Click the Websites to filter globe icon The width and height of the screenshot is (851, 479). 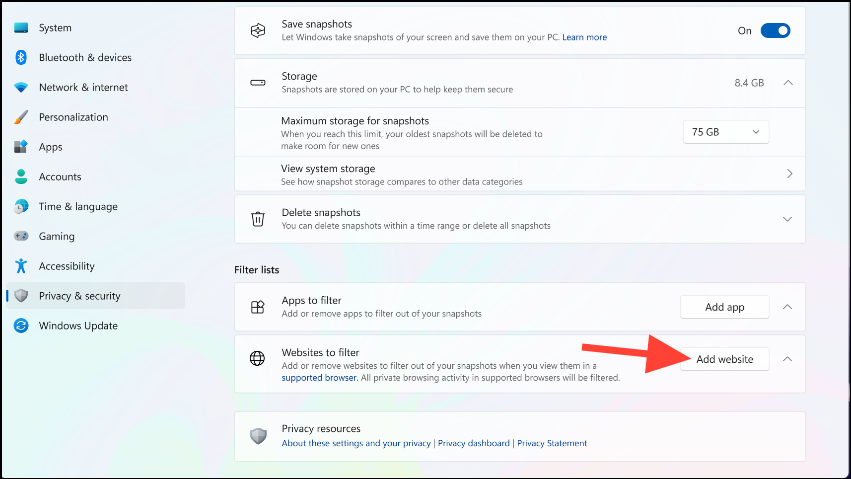point(258,359)
